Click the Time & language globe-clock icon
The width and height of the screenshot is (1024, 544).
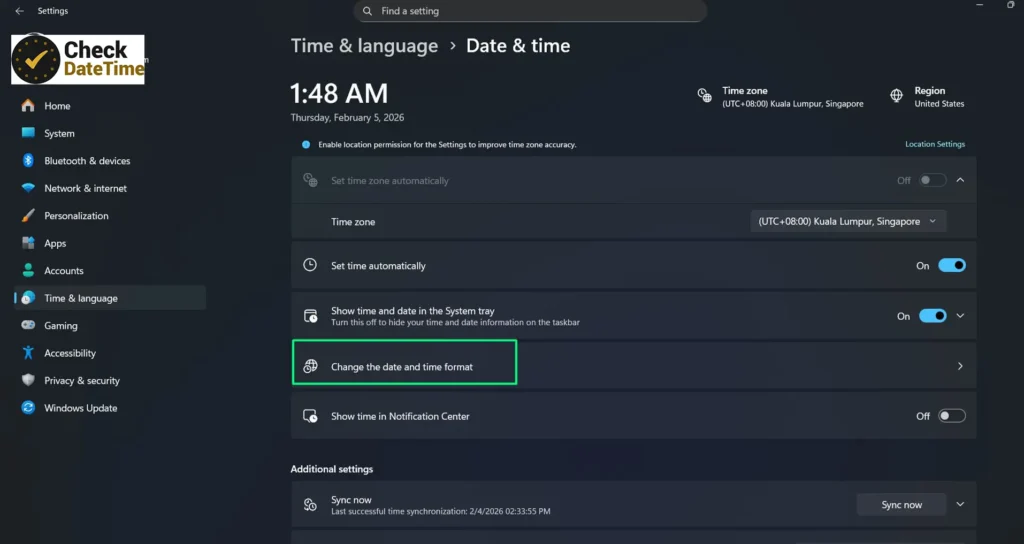[28, 298]
